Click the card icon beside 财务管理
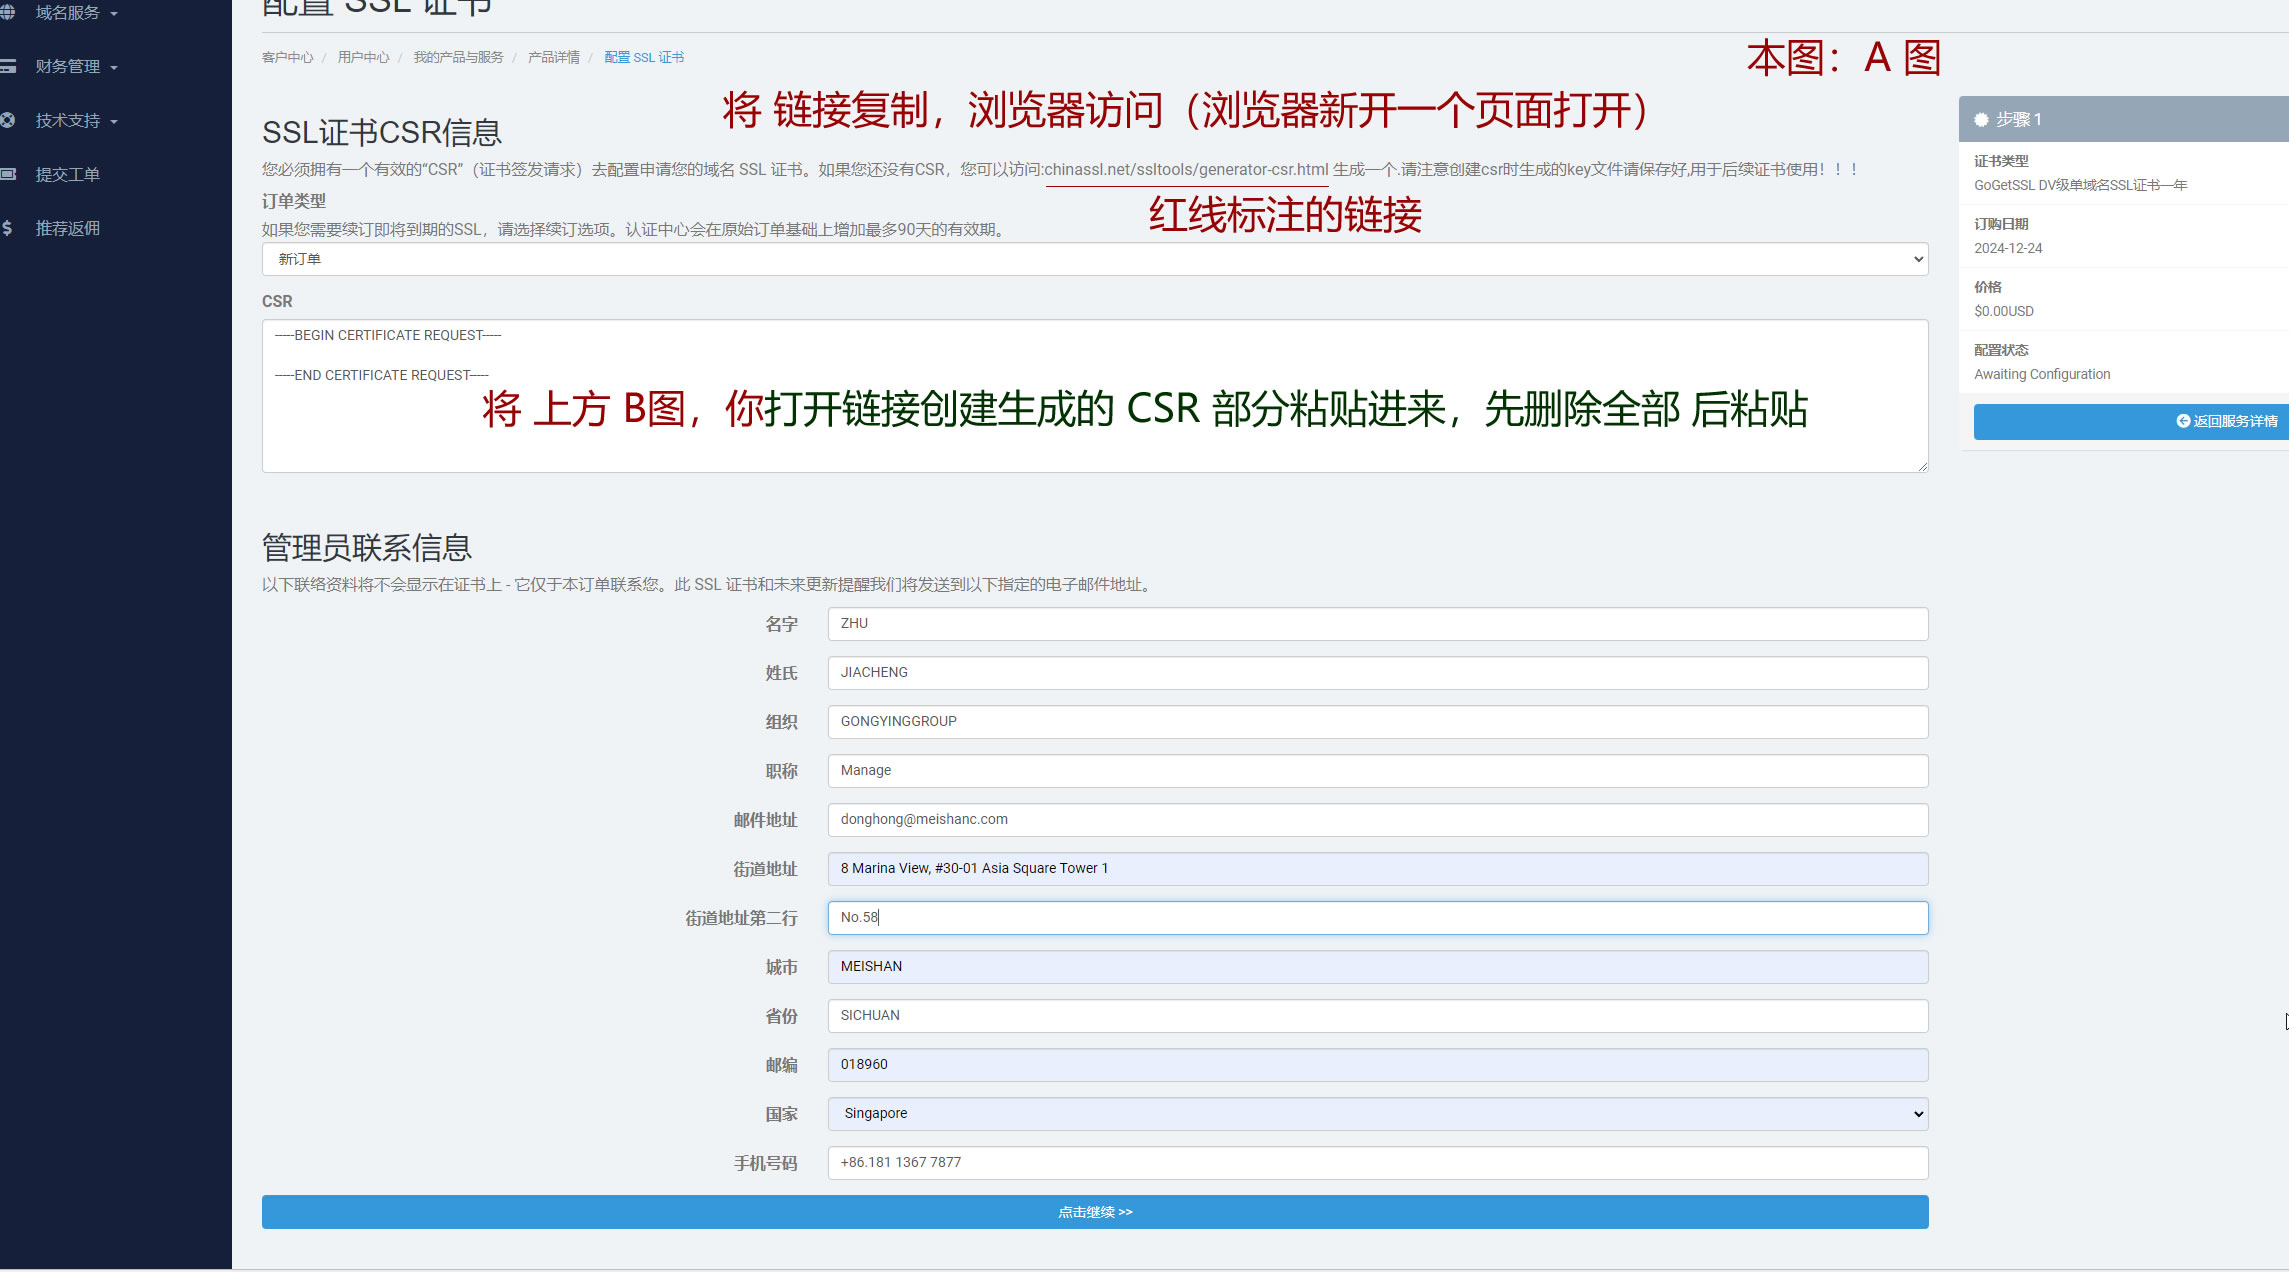Image resolution: width=2289 pixels, height=1272 pixels. [7, 67]
